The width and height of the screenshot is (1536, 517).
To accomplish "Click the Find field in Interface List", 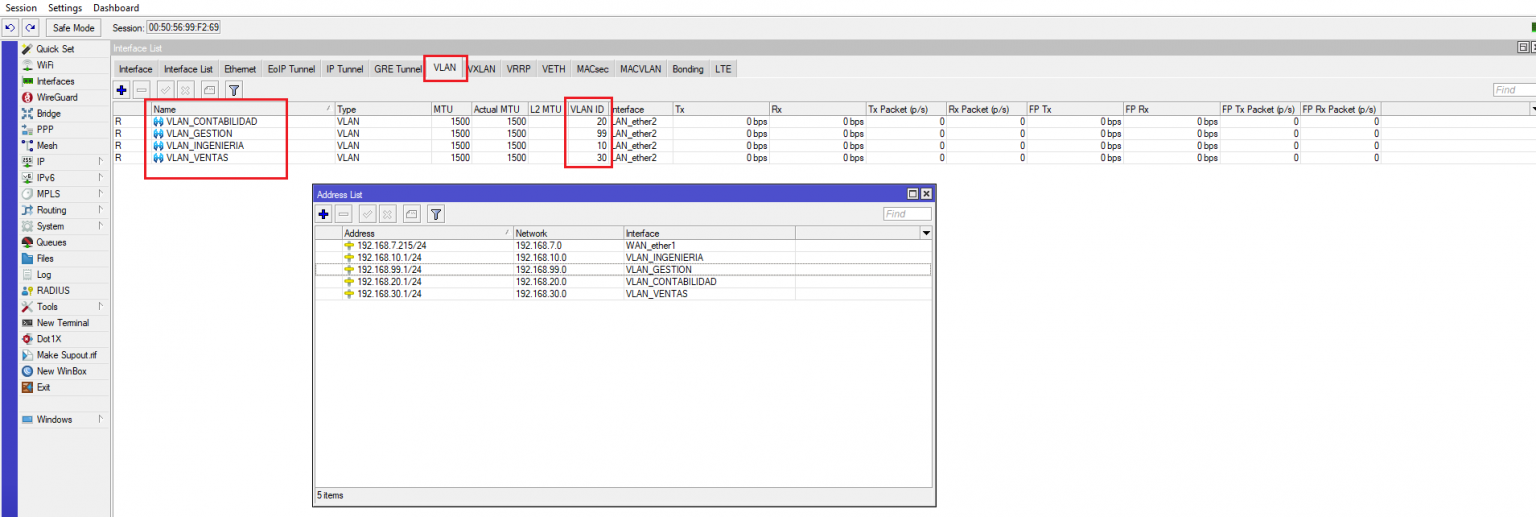I will tap(1514, 90).
